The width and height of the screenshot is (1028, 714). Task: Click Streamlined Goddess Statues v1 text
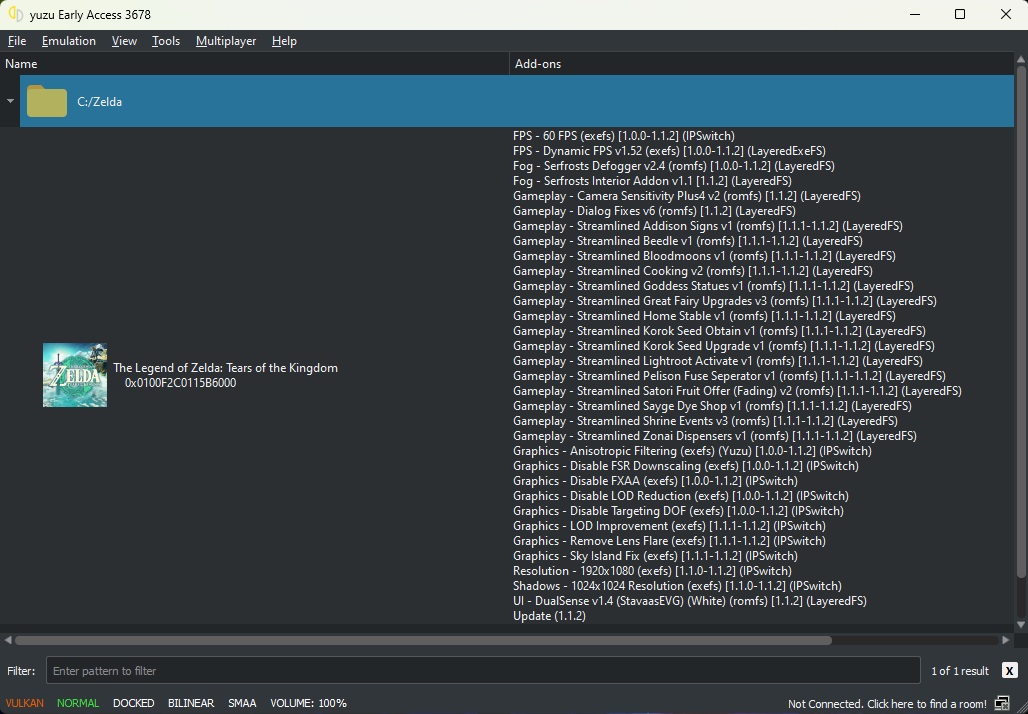(713, 286)
